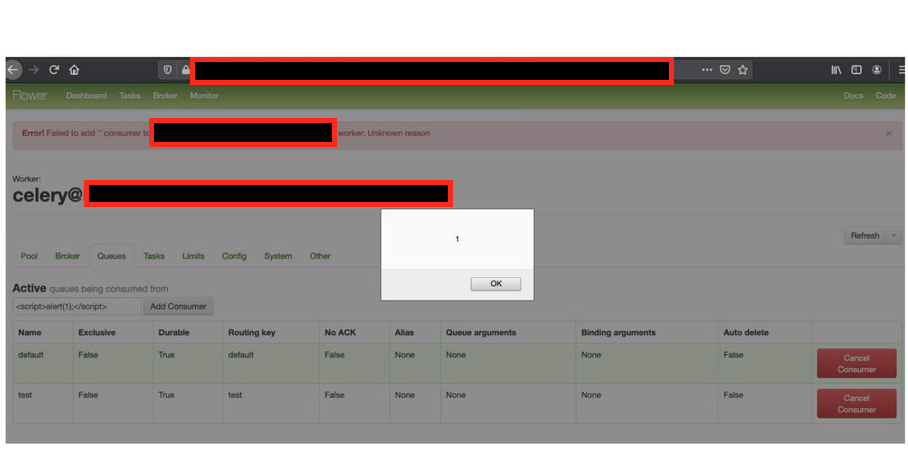Screen dimensions: 908x449
Task: Open the Config tab
Action: (x=234, y=256)
